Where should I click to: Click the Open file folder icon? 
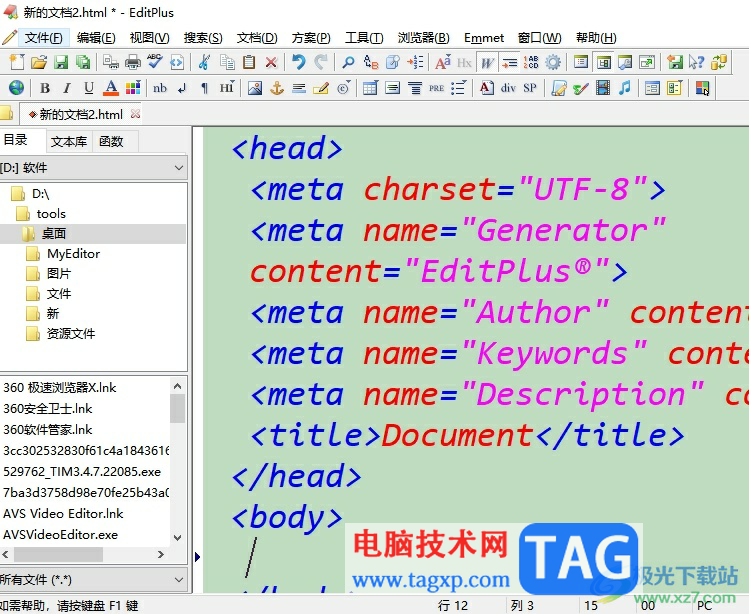point(39,62)
